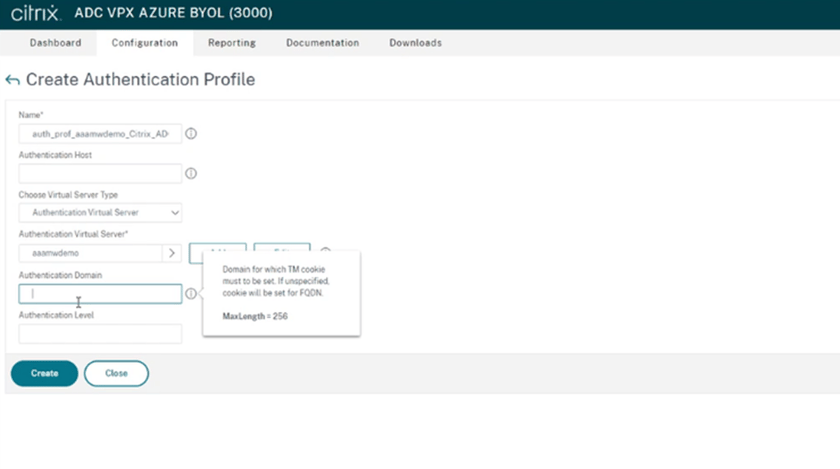The image size is (840, 469).
Task: Click the Authentication Domain input field
Action: coord(100,294)
